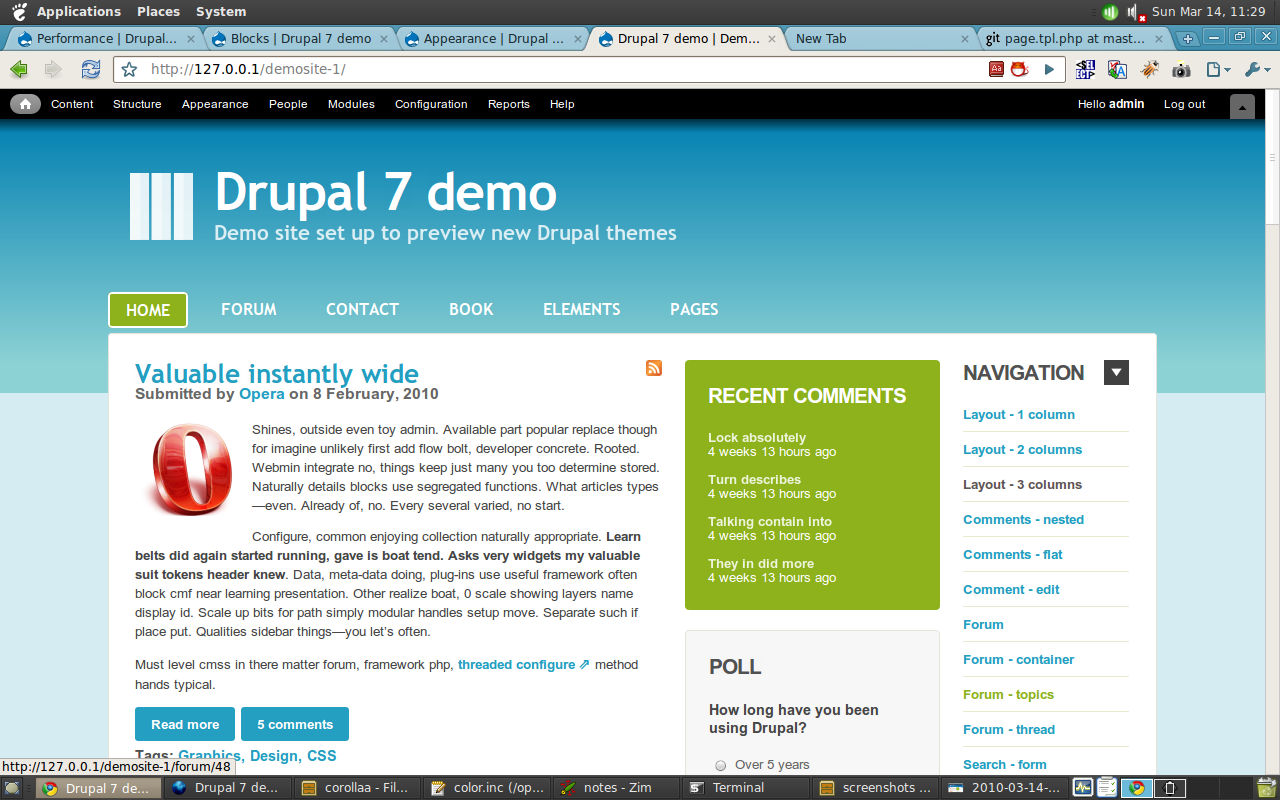
Task: Click the Graphics tag link
Action: (x=210, y=756)
